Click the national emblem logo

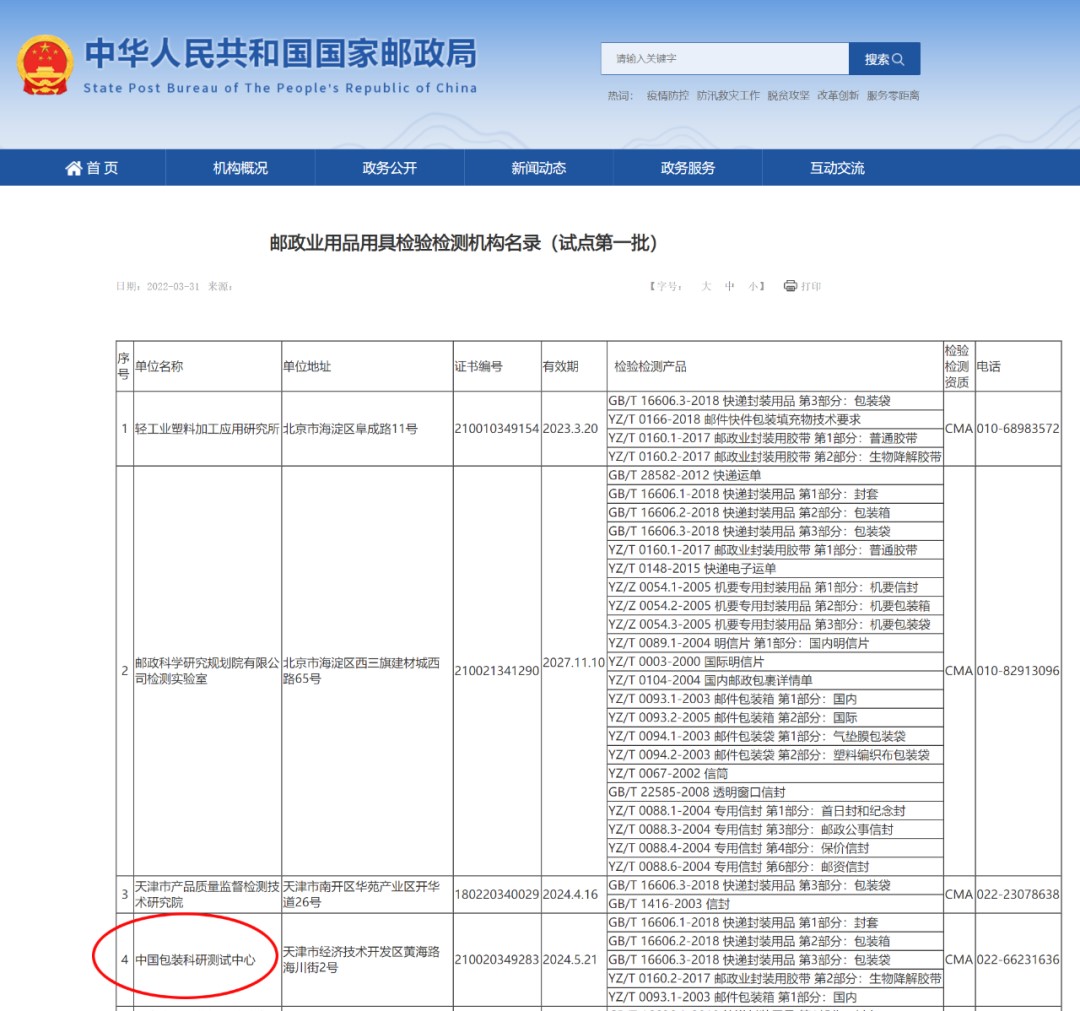(45, 66)
